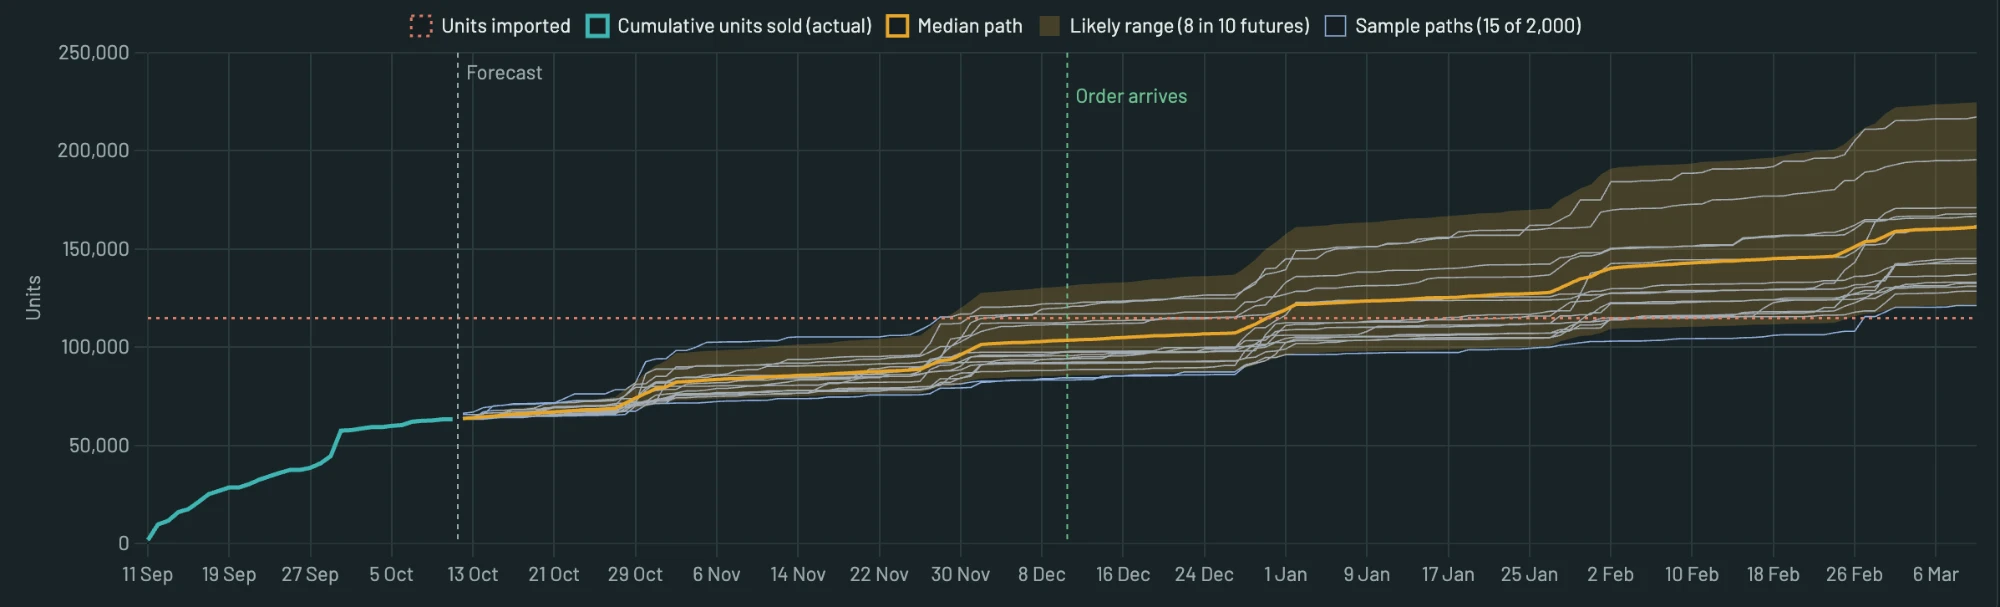Click the '22 Nov' x-axis label
2000x607 pixels.
[x=879, y=575]
